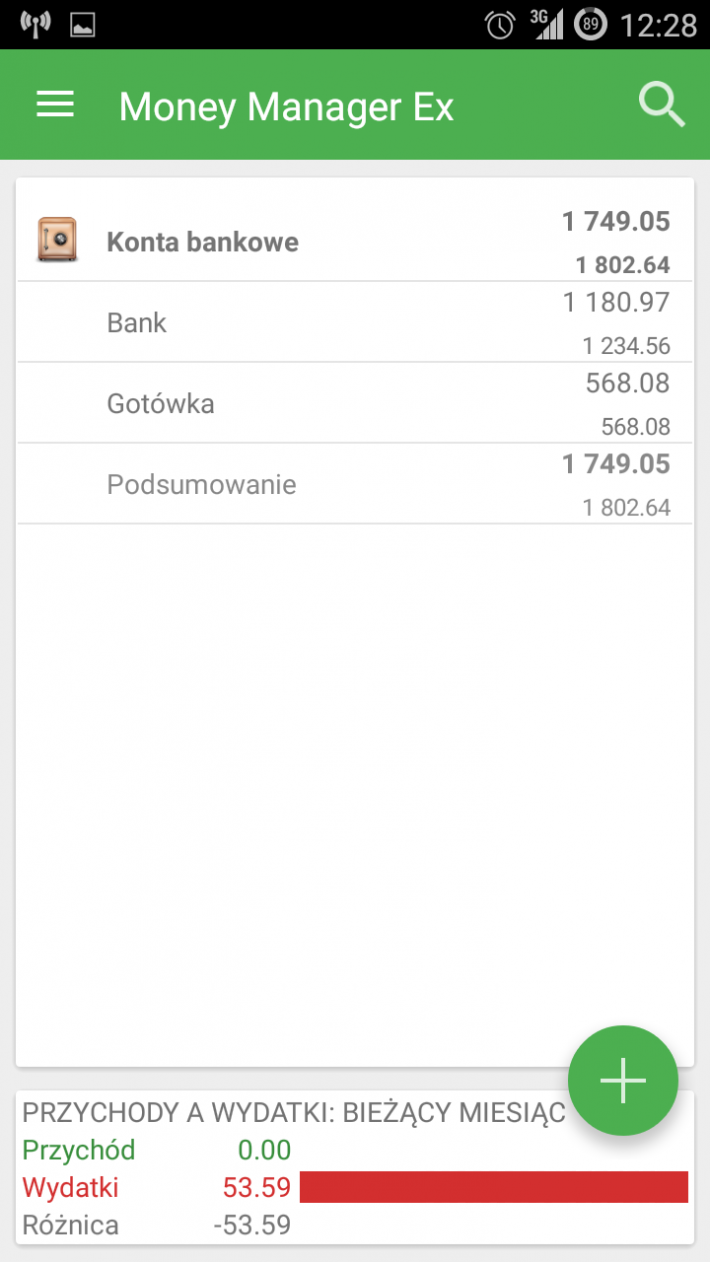This screenshot has height=1262, width=710.
Task: Select the Podsumowanie summary row
Action: (x=355, y=484)
